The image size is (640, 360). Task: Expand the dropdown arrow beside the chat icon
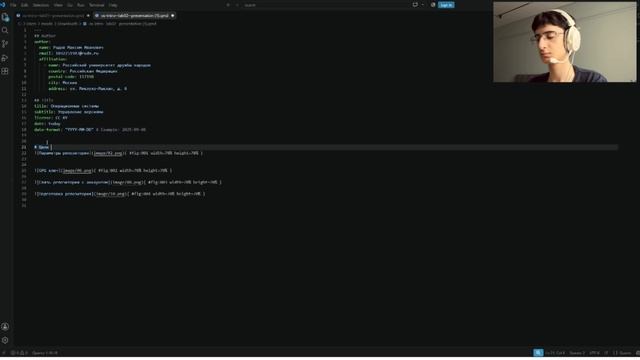coord(422,5)
